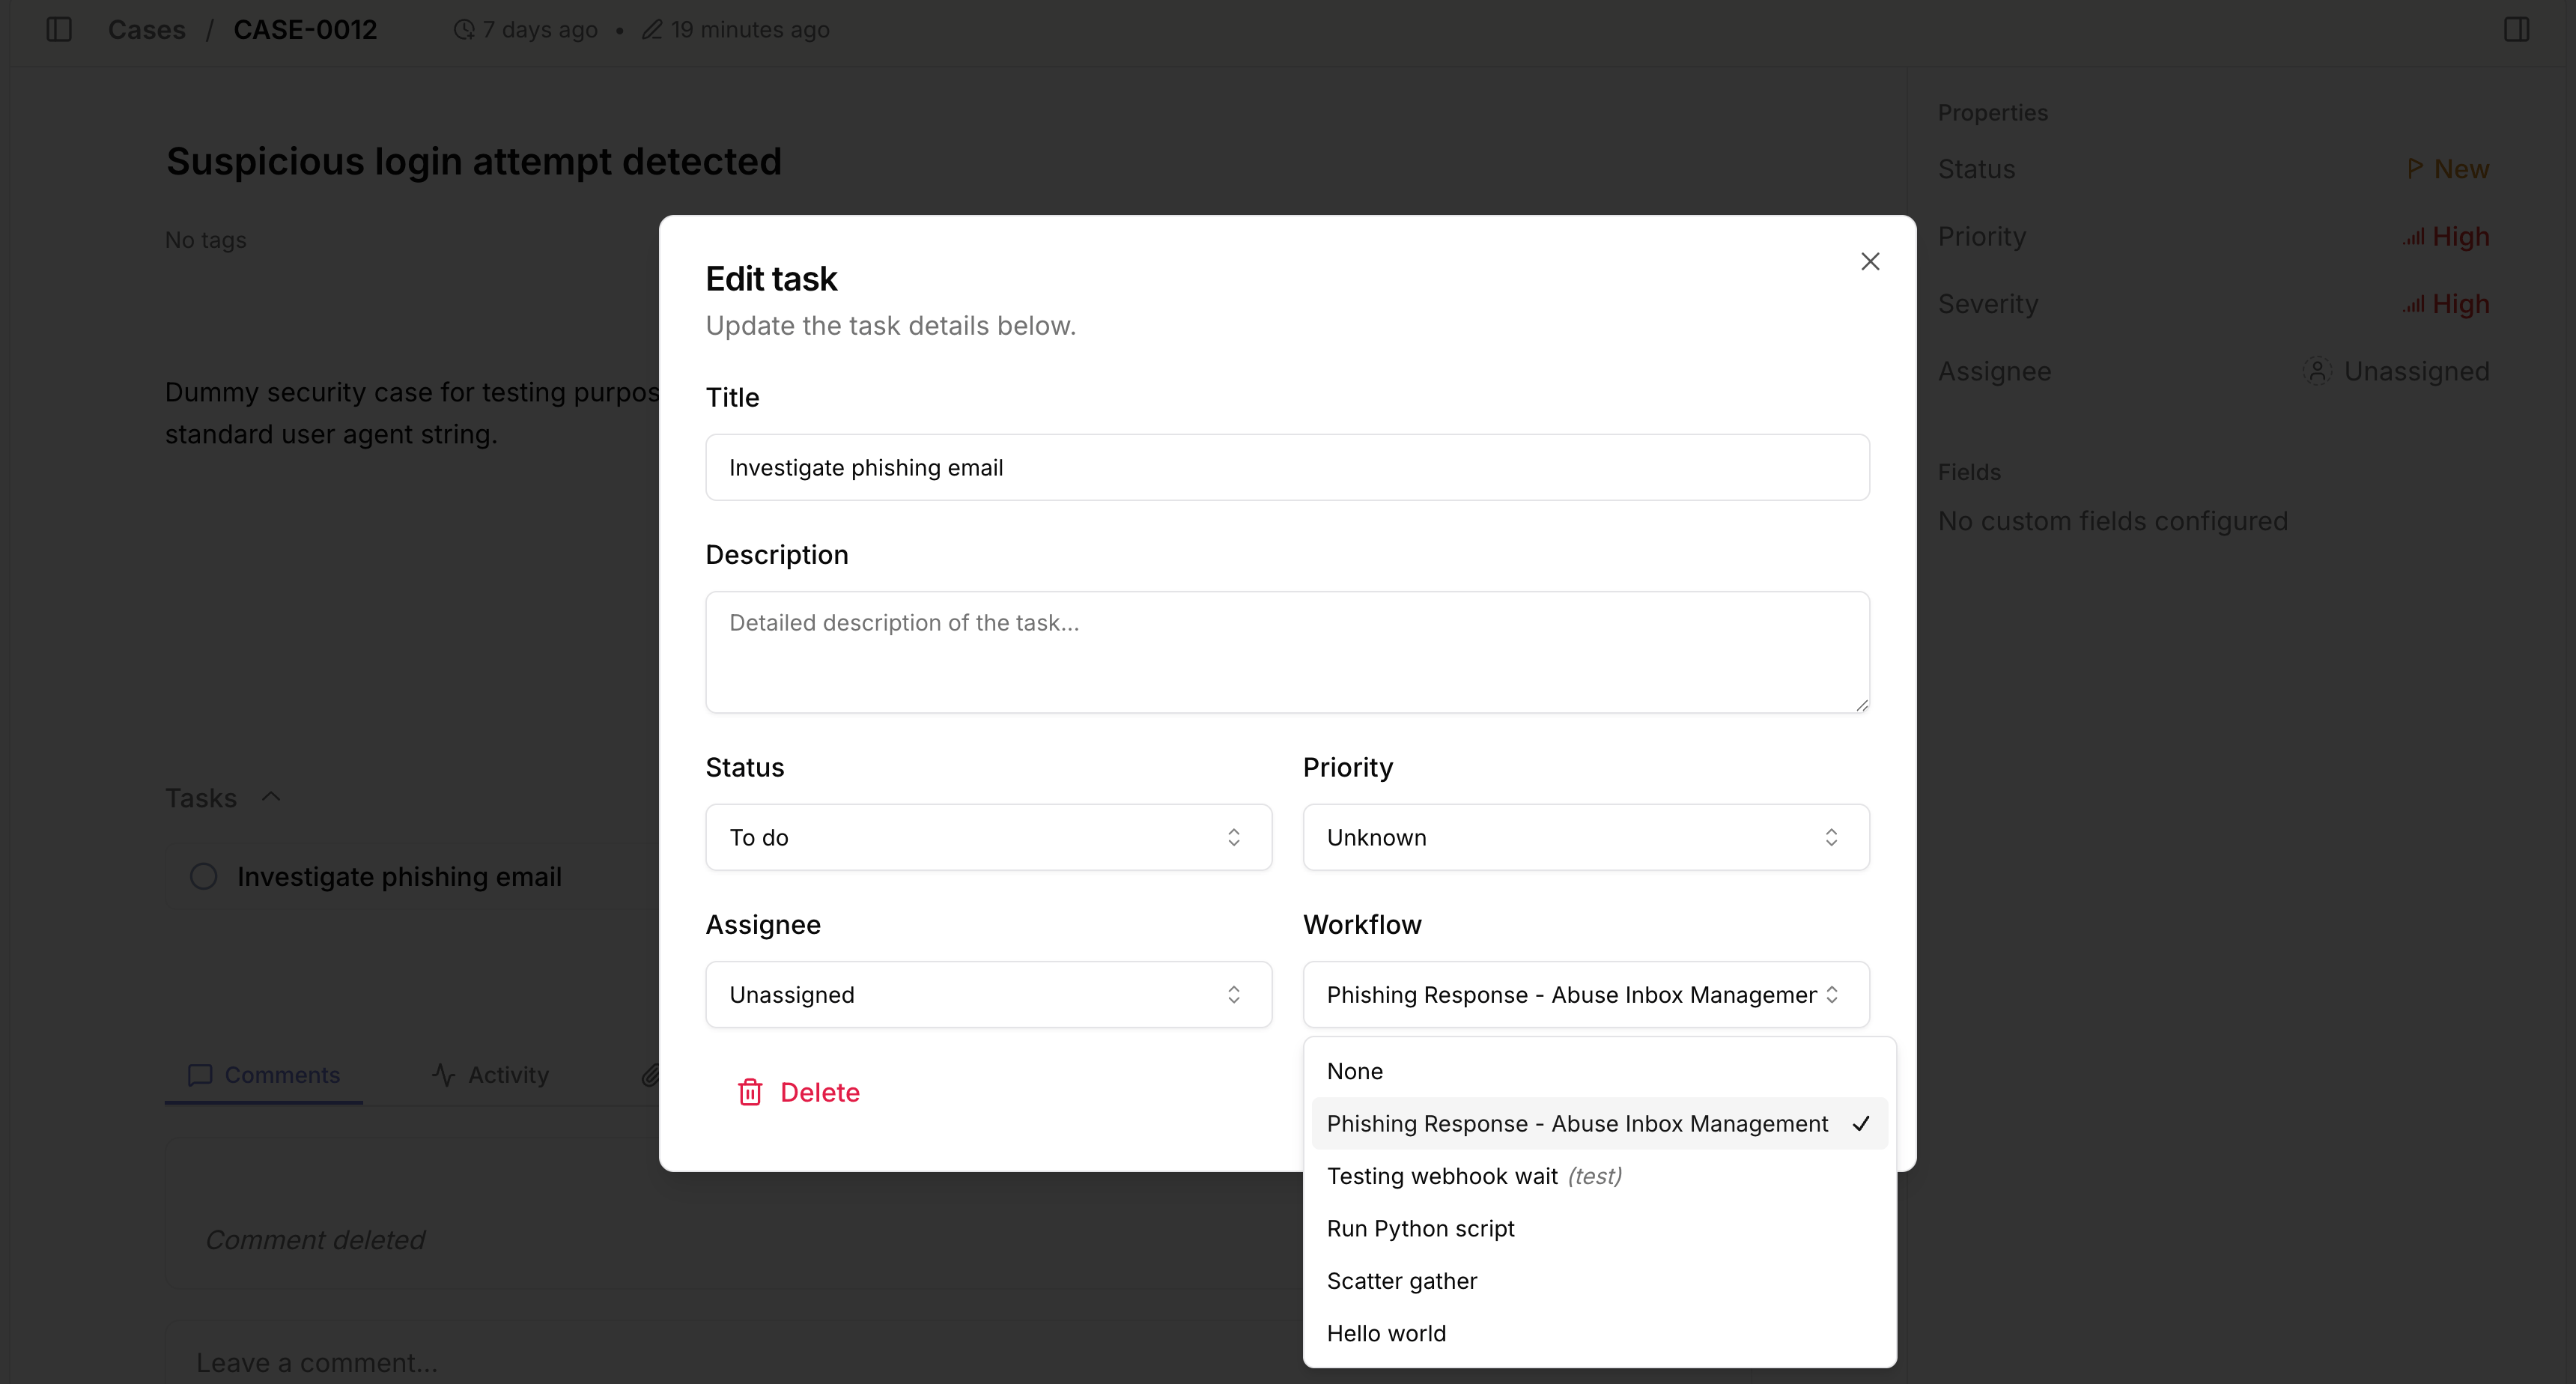The image size is (2576, 1384).
Task: Toggle the right properties panel icon
Action: (x=2516, y=30)
